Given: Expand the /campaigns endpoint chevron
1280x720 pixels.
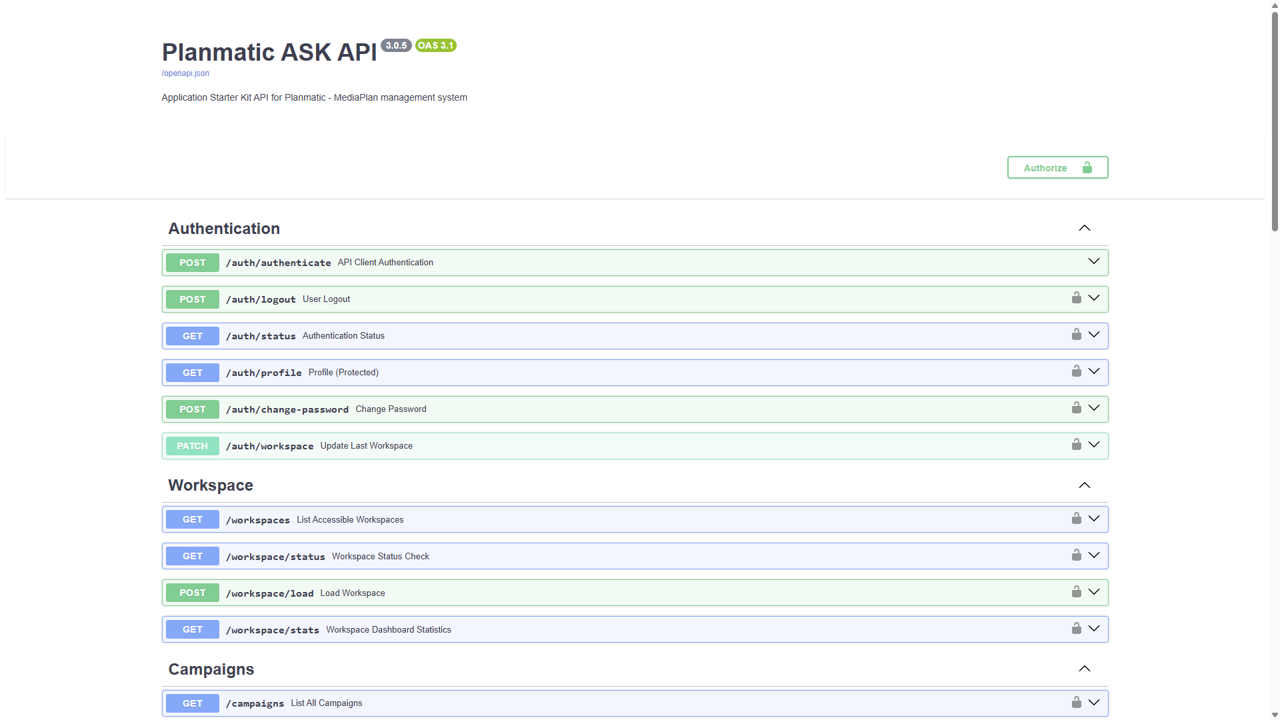Looking at the screenshot, I should (1094, 703).
